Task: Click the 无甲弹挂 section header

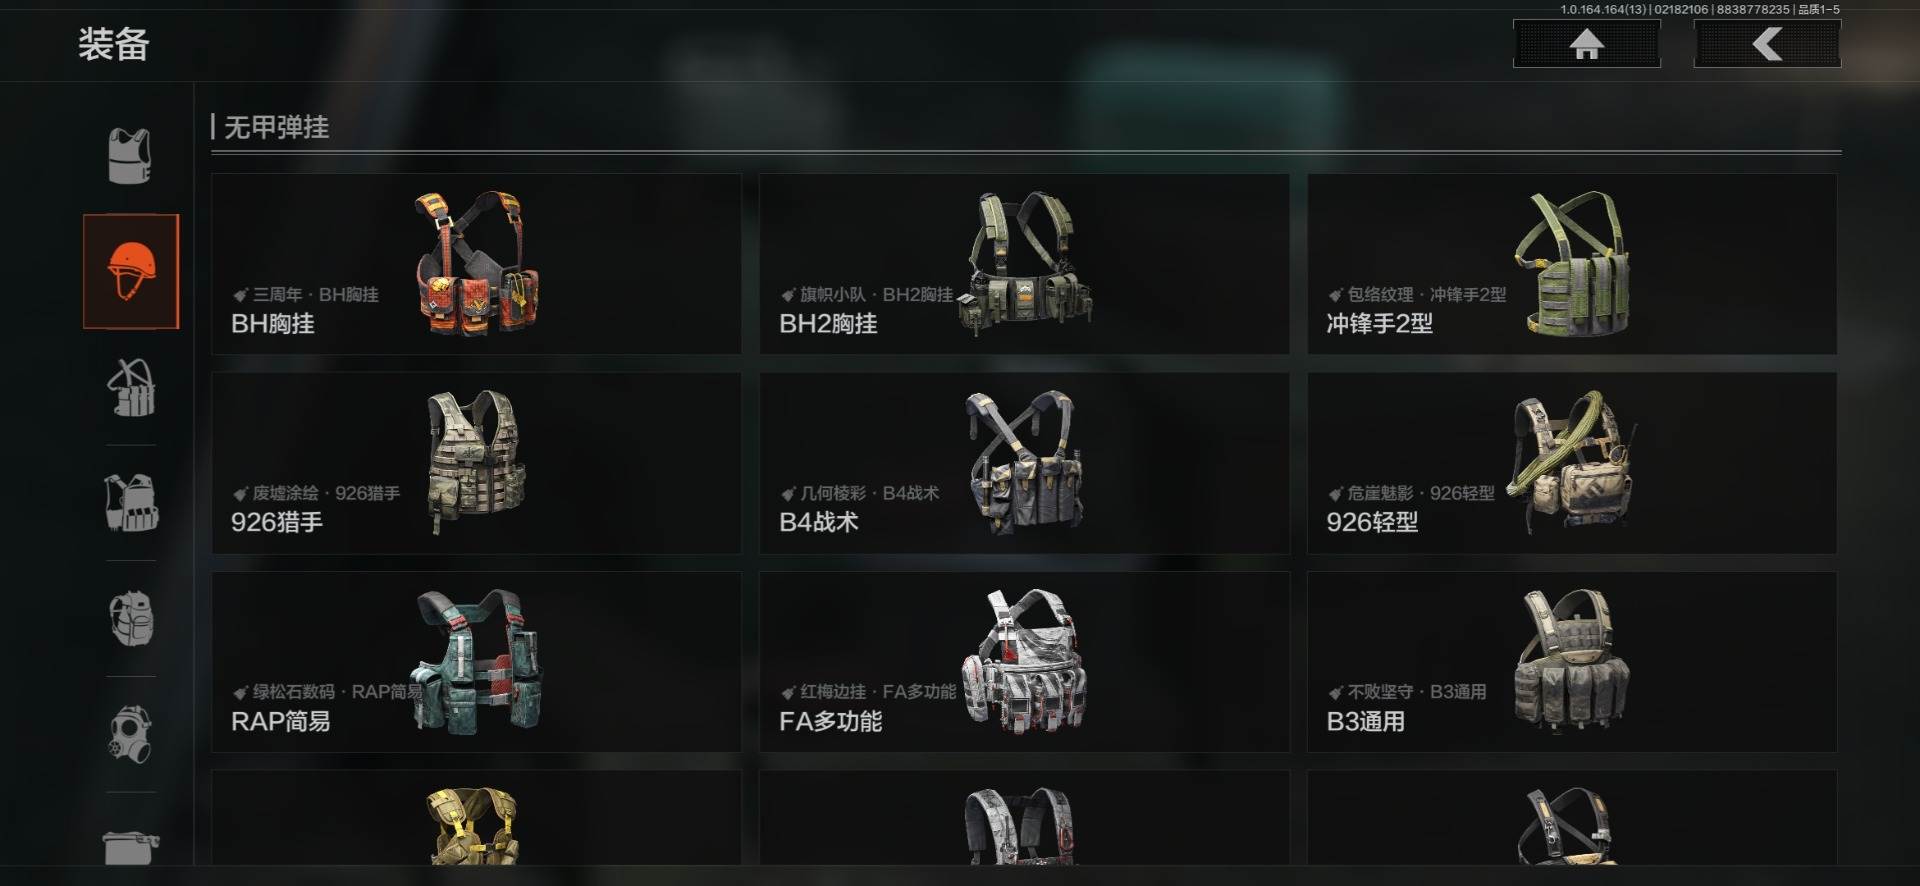Action: click(x=276, y=127)
